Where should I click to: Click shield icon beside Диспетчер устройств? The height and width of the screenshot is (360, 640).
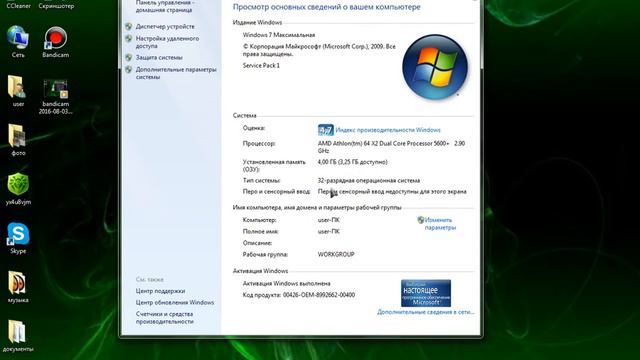129,27
